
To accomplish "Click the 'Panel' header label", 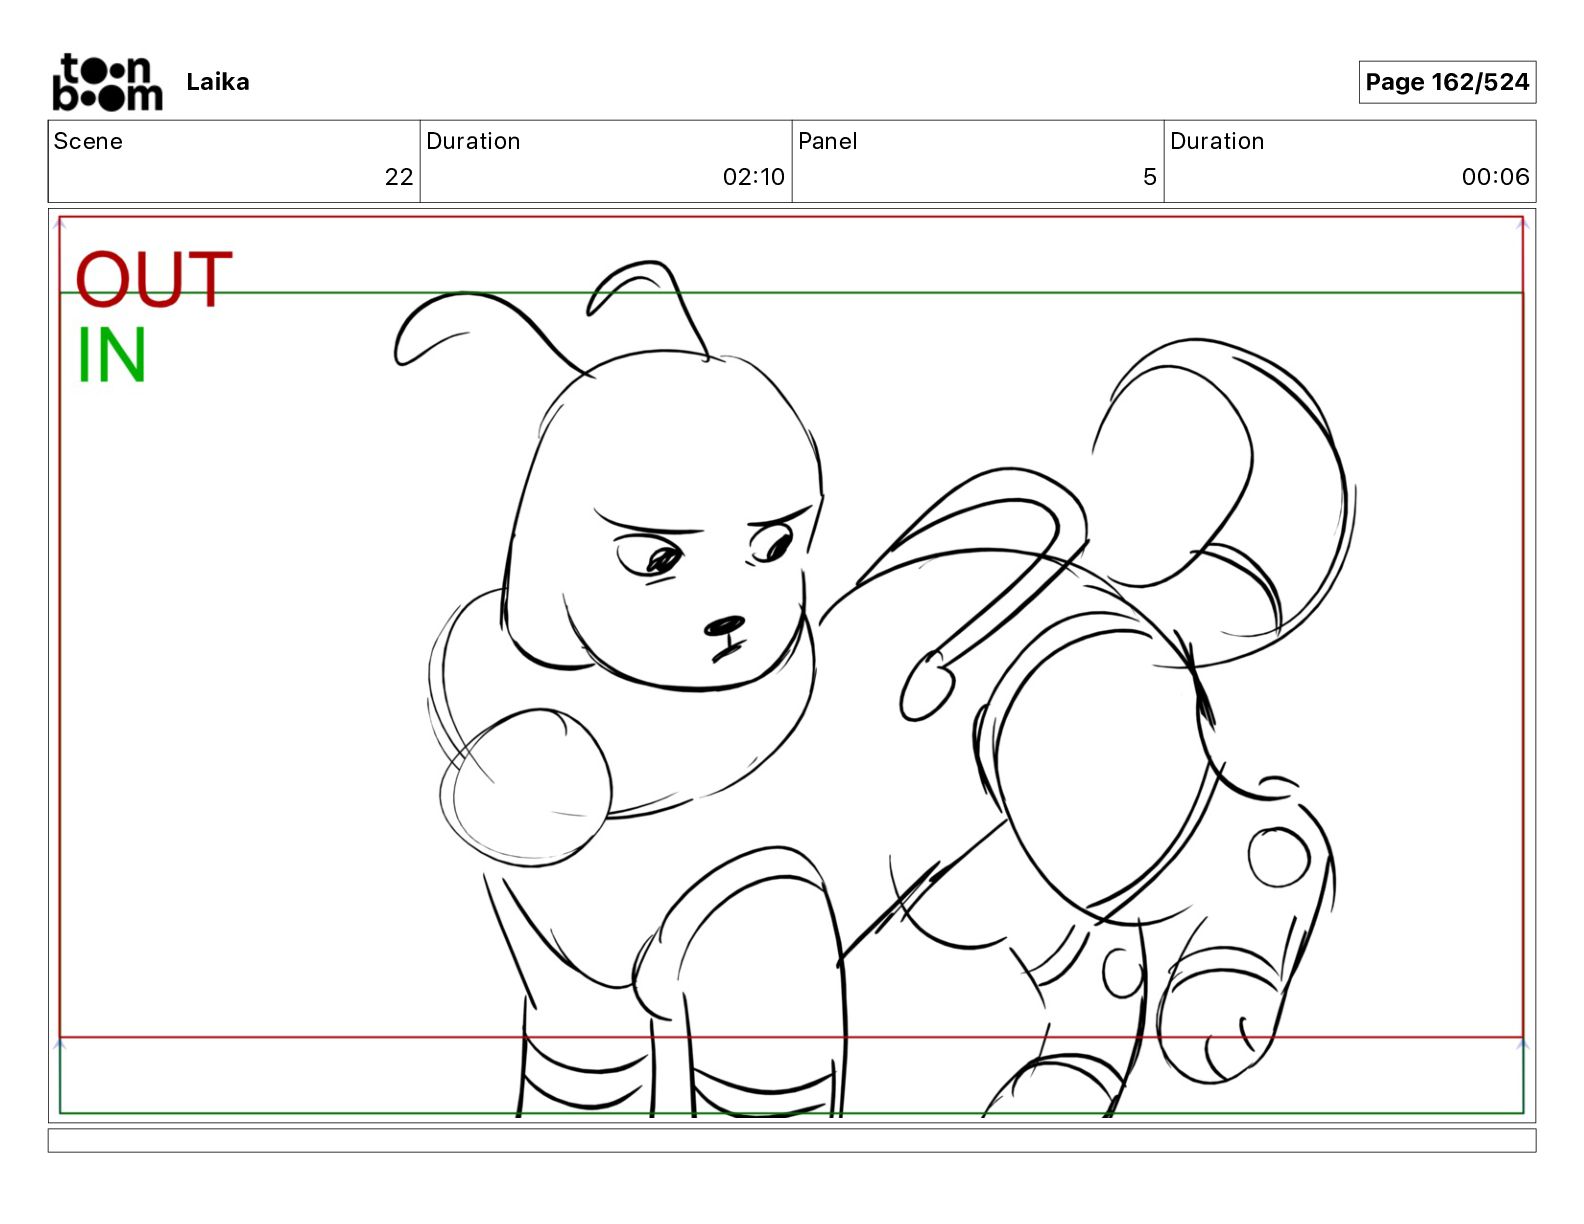I will (828, 141).
